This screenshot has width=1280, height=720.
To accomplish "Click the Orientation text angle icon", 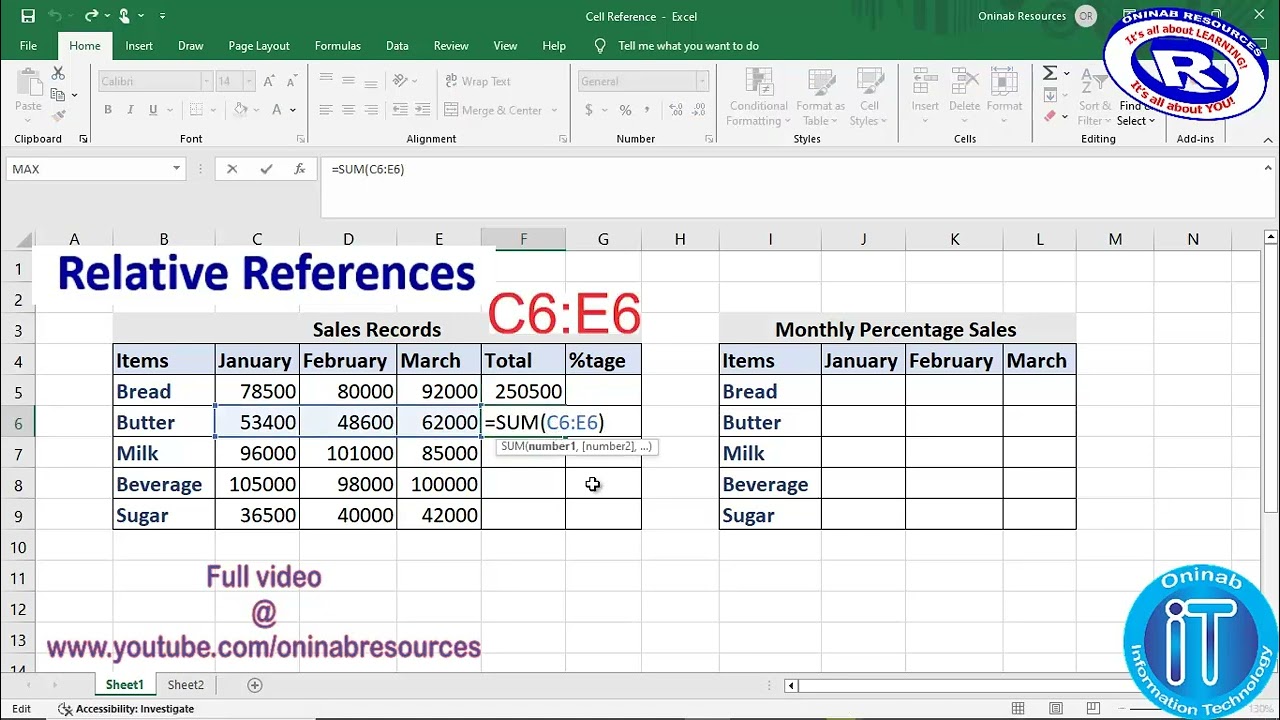I will (400, 80).
